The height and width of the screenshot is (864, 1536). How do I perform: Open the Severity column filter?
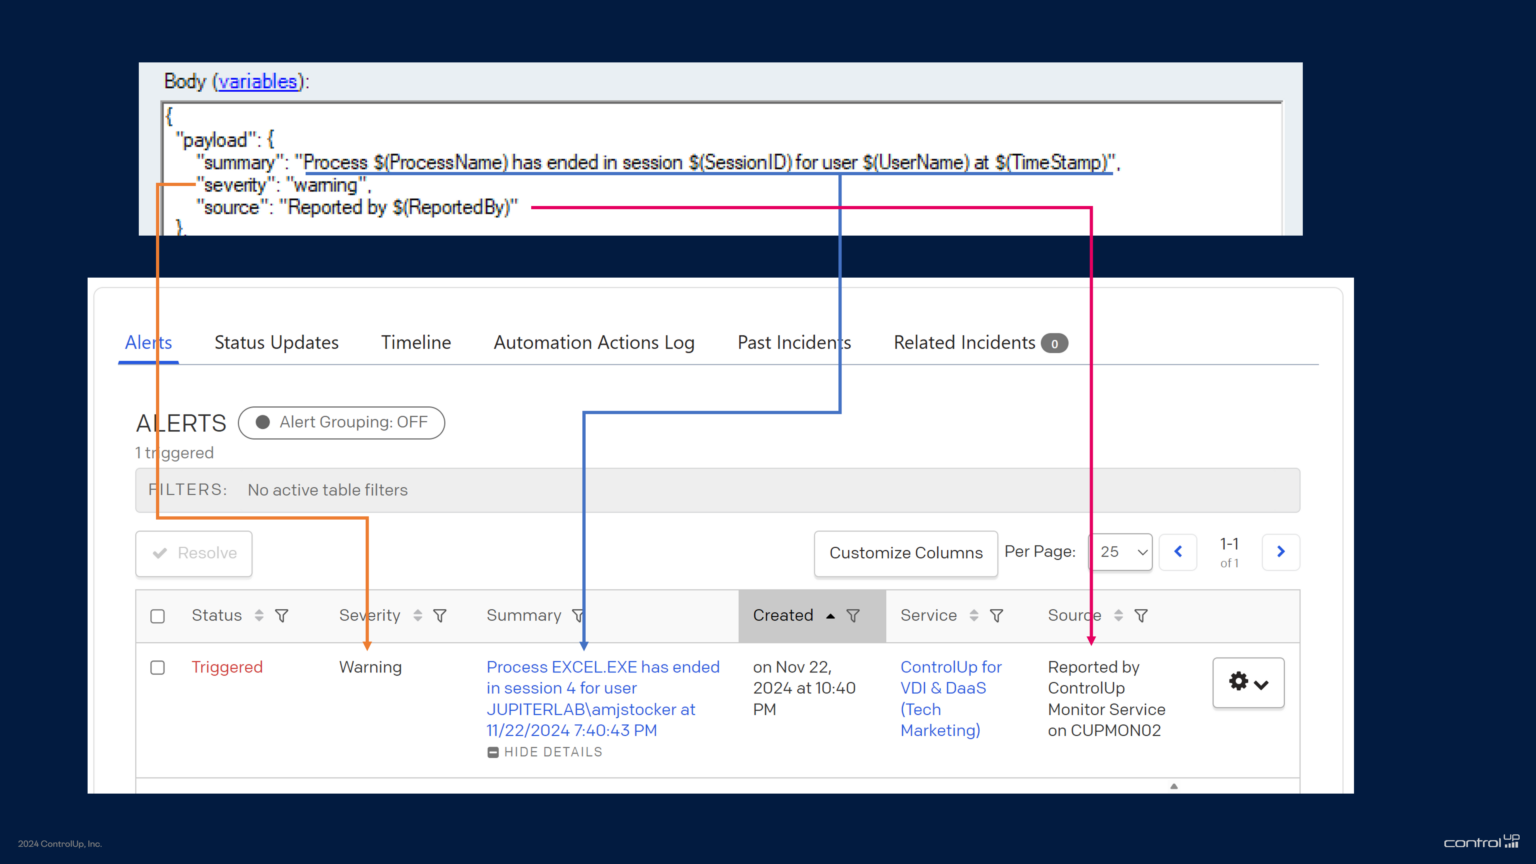pyautogui.click(x=440, y=616)
